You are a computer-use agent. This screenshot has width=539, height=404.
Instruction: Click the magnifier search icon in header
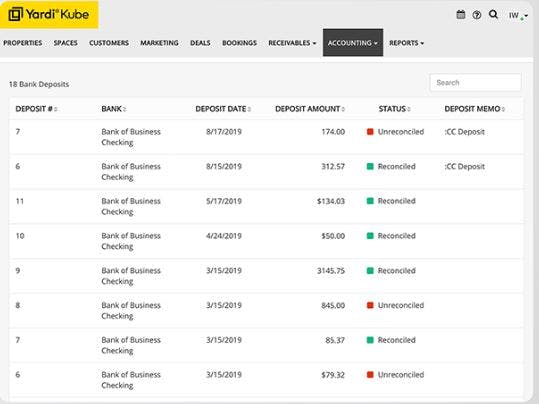point(493,14)
